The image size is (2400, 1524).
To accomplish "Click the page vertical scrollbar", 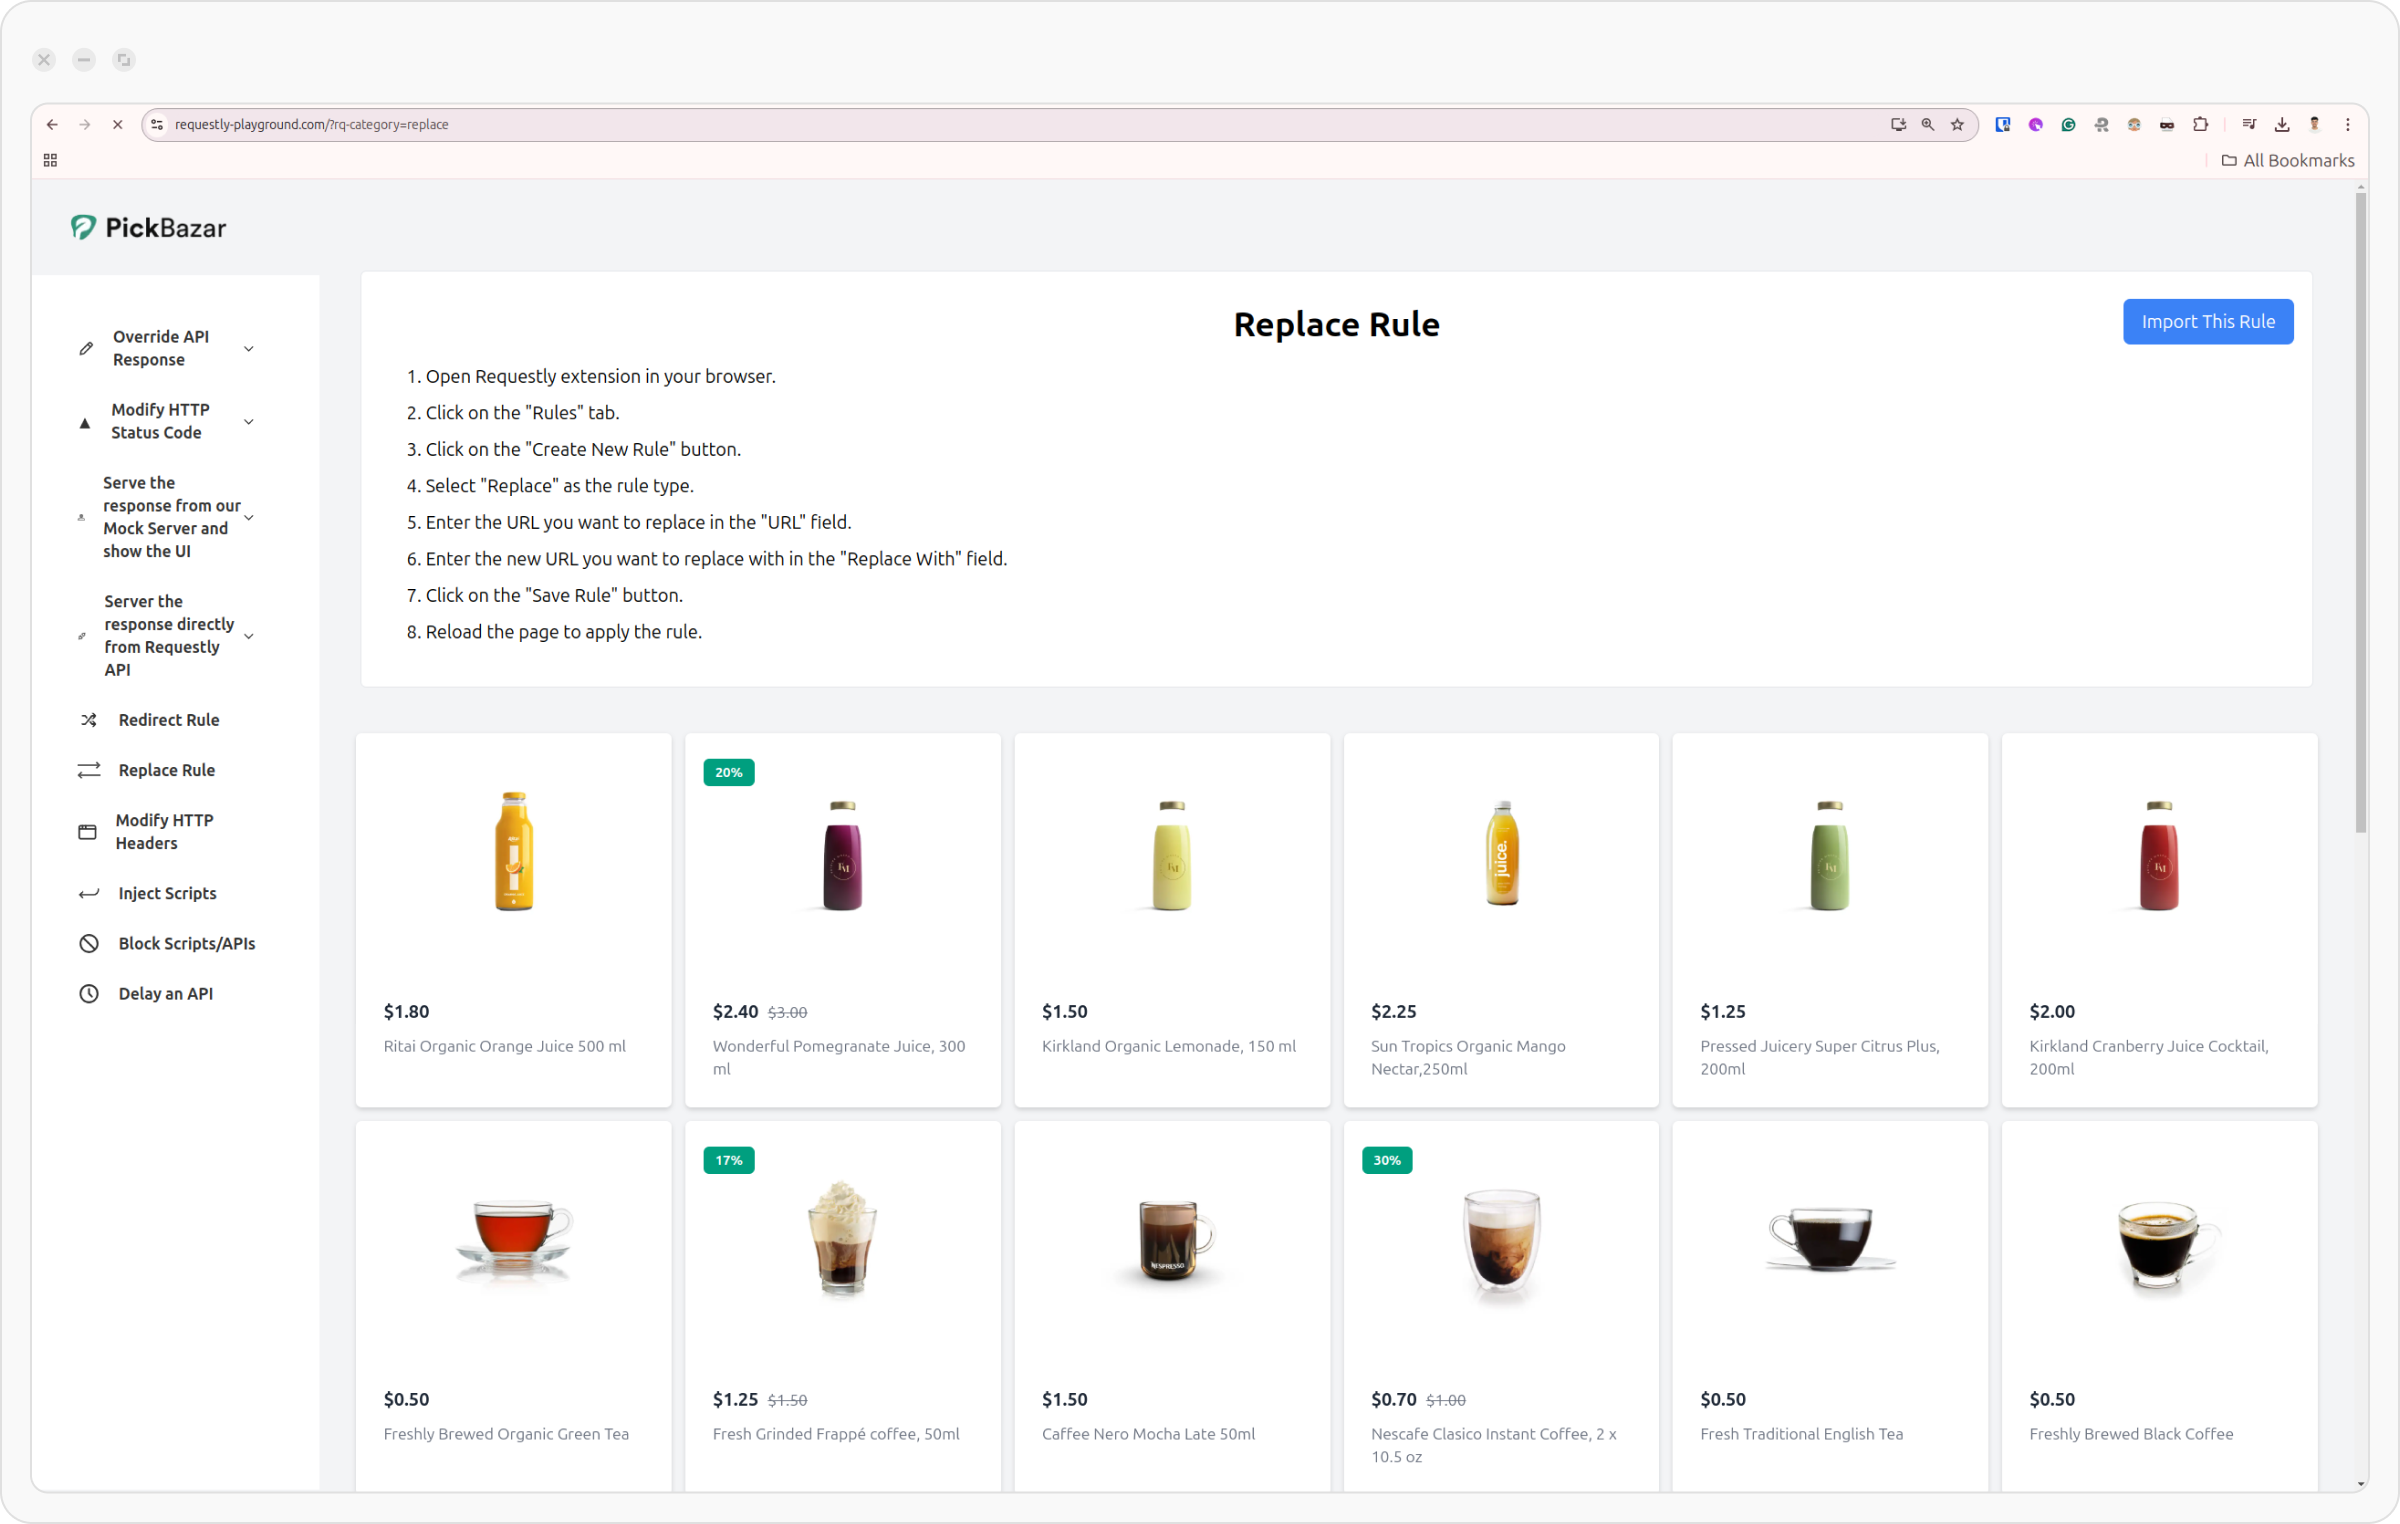I will point(2360,510).
